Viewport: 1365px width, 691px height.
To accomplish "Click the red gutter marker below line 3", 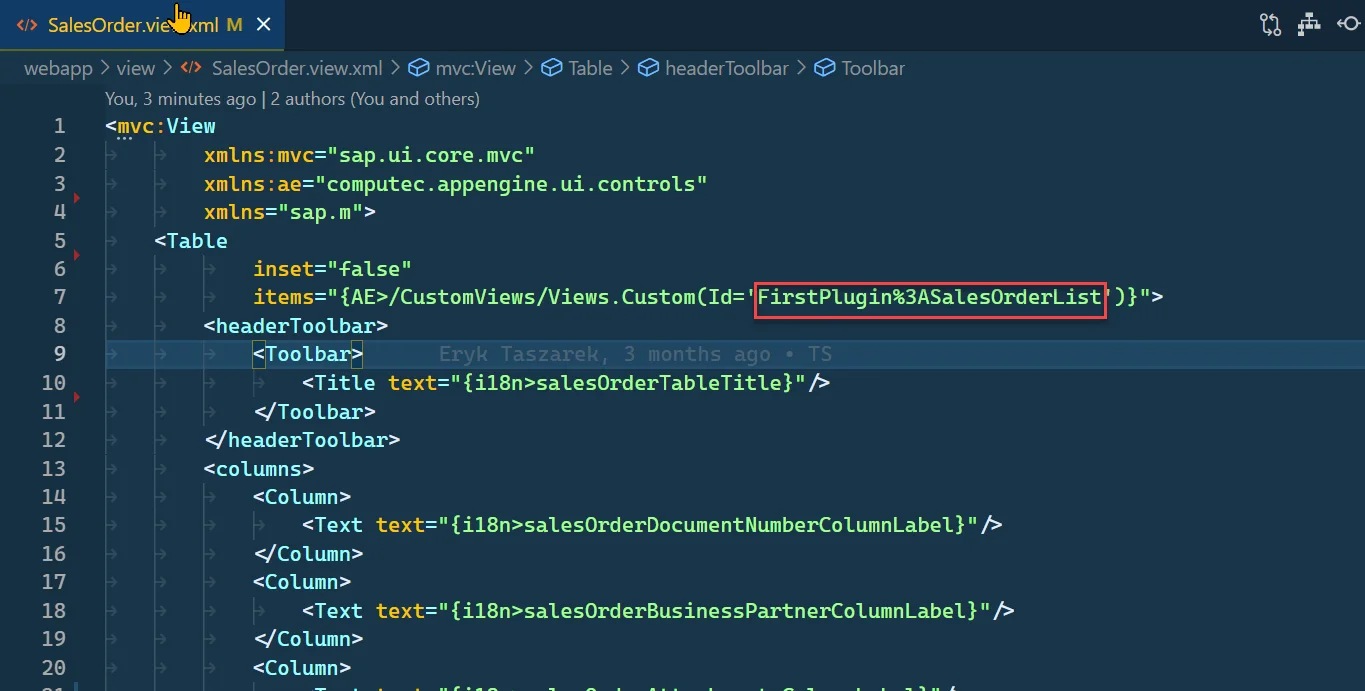I will click(77, 198).
